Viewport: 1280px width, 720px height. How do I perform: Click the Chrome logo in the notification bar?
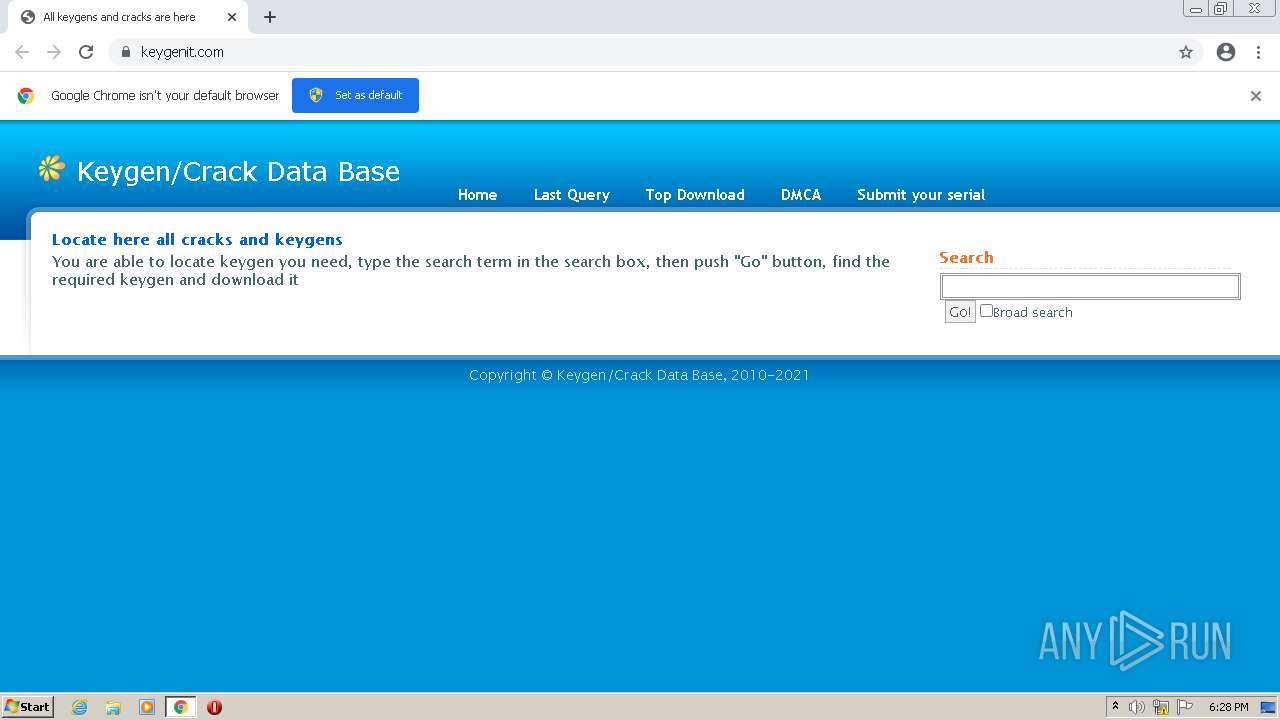[x=26, y=96]
